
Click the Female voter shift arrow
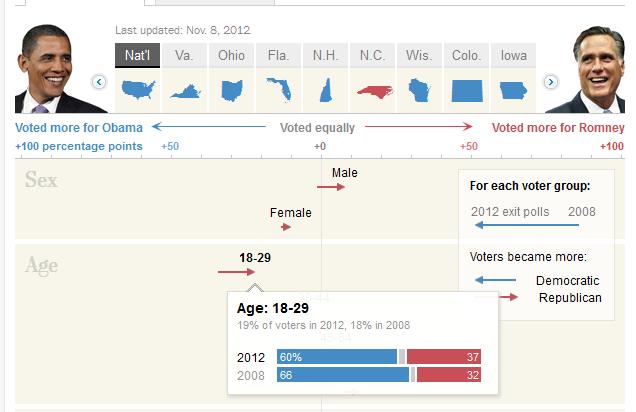pos(286,228)
